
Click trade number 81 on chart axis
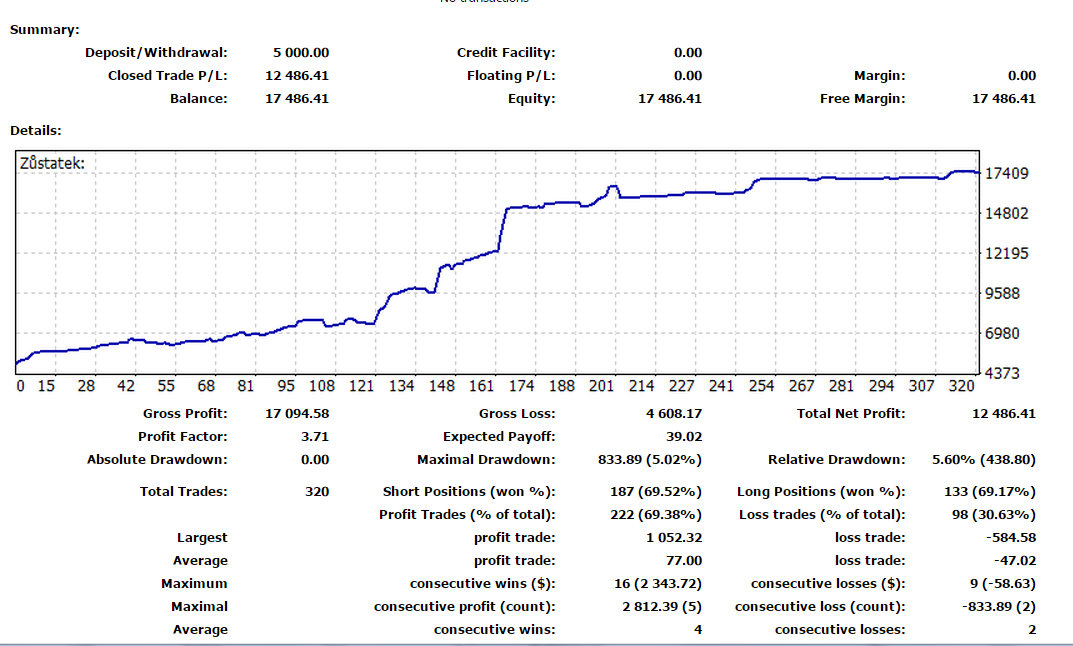[x=246, y=386]
